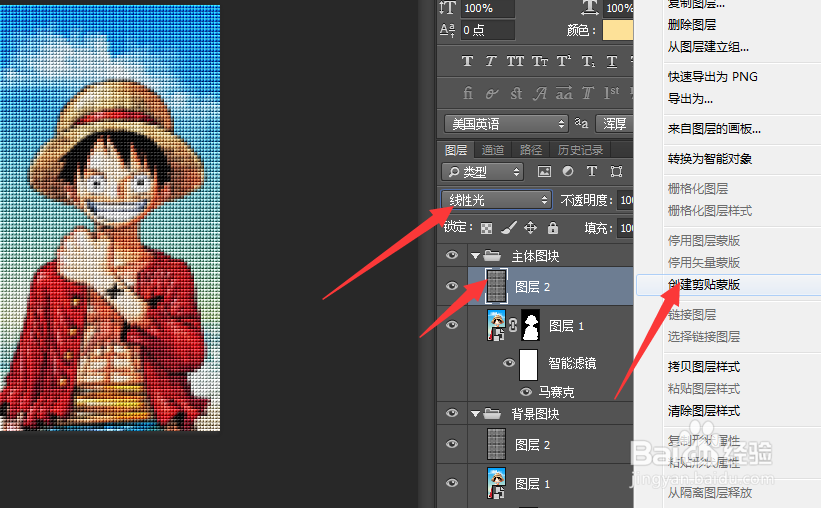The width and height of the screenshot is (821, 508).
Task: Enable swash (A) OpenType option
Action: 539,93
